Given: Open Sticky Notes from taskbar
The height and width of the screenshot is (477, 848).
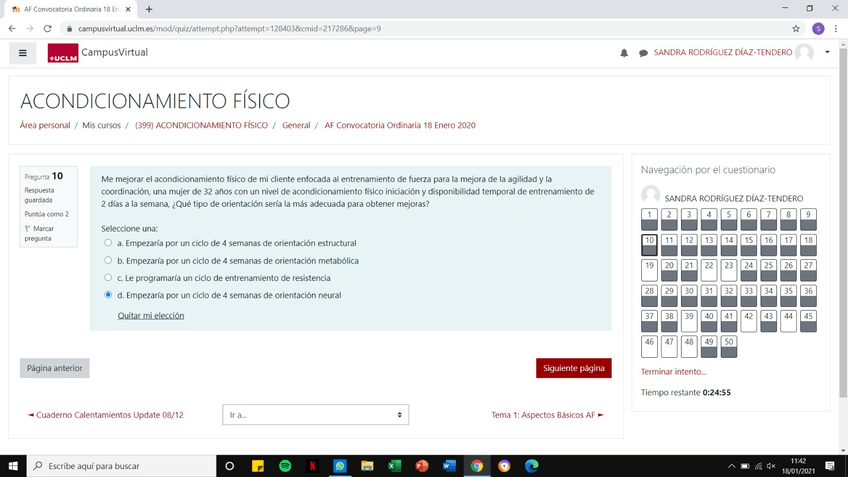Looking at the screenshot, I should pyautogui.click(x=257, y=466).
